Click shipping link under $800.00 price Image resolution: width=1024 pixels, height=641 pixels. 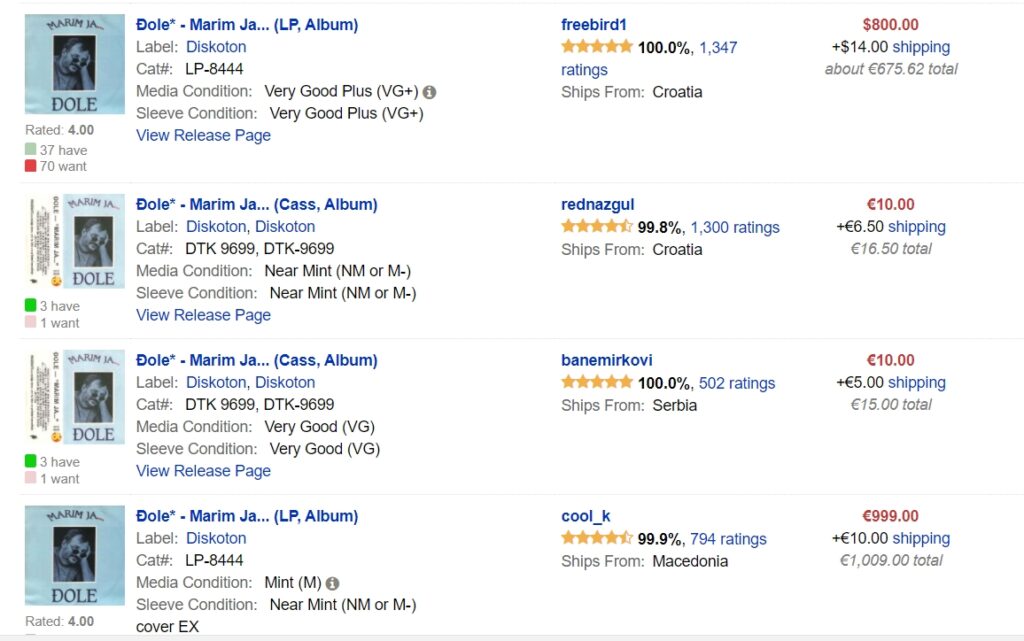pyautogui.click(x=921, y=47)
